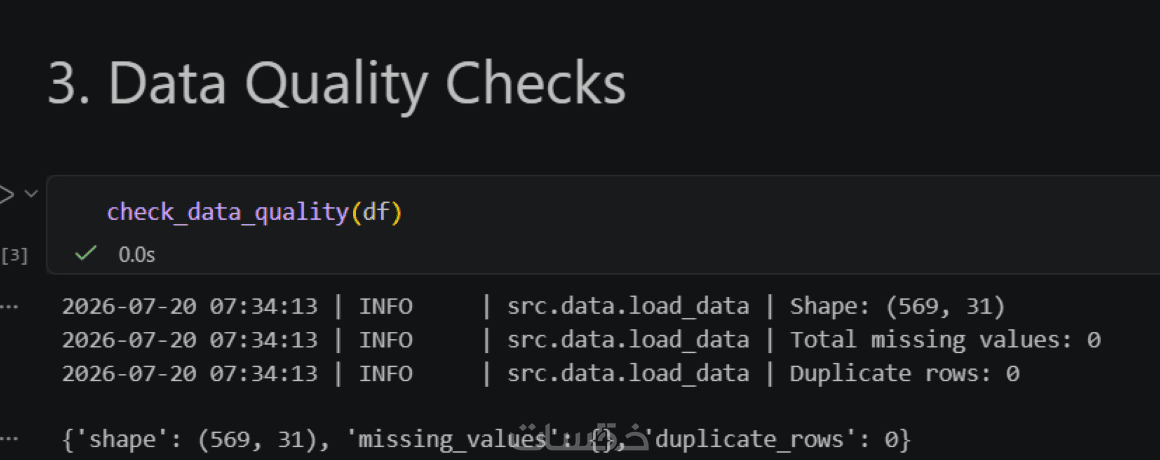
Task: Click src.data.load_data in the Duplicate rows line
Action: [x=628, y=373]
